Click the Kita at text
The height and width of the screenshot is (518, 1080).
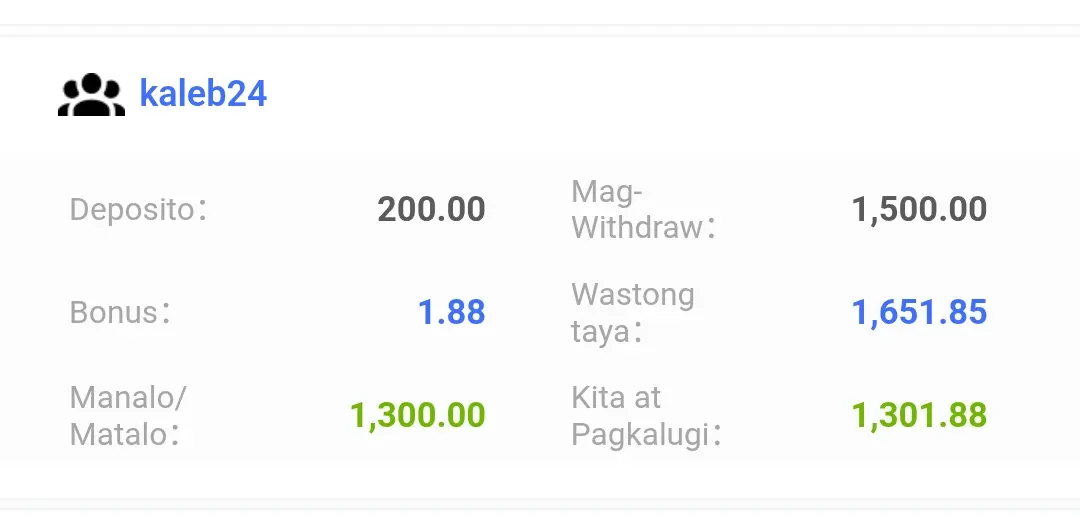[616, 397]
